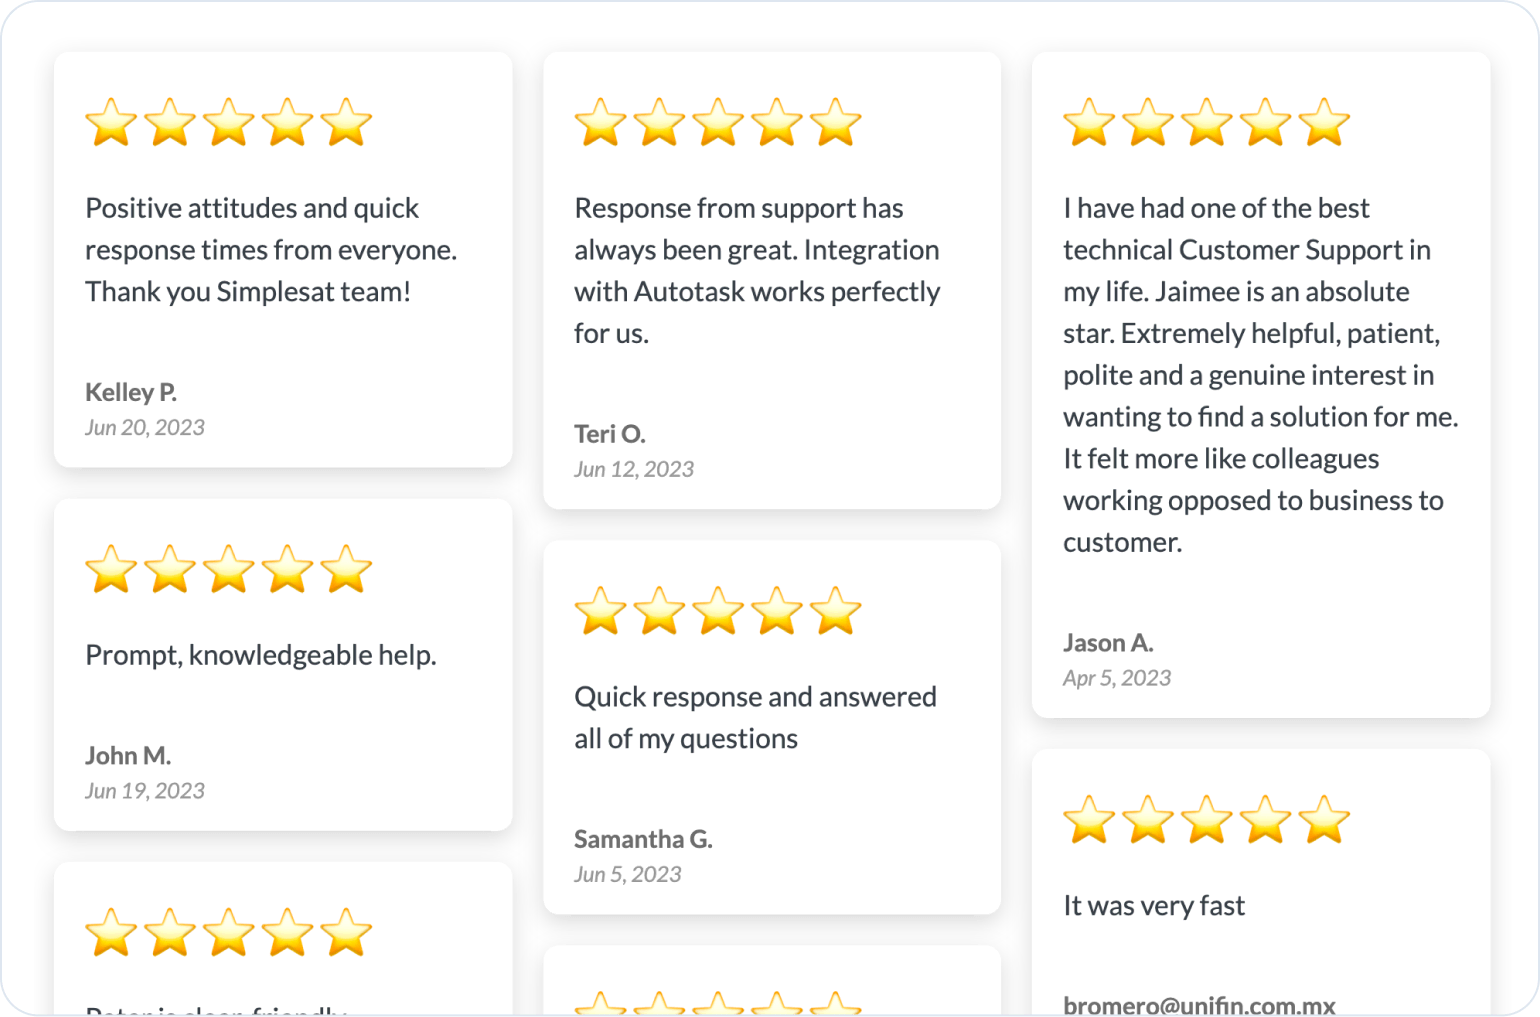This screenshot has width=1540, height=1017.
Task: Click the first star above 'It was very fast'
Action: click(x=1089, y=820)
